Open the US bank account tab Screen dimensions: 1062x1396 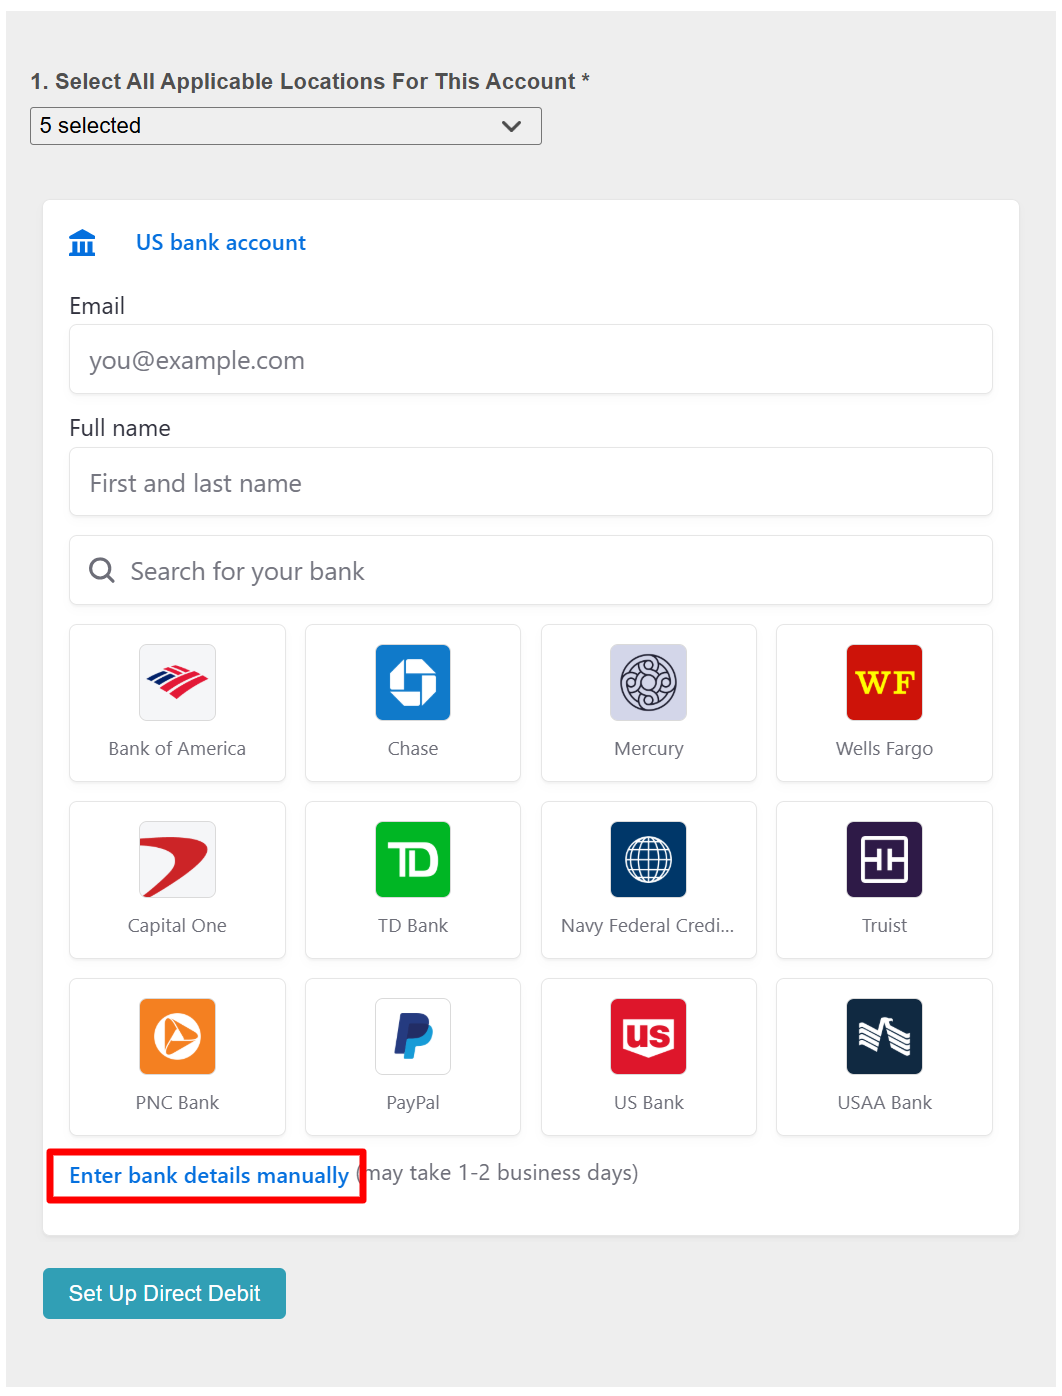[221, 243]
